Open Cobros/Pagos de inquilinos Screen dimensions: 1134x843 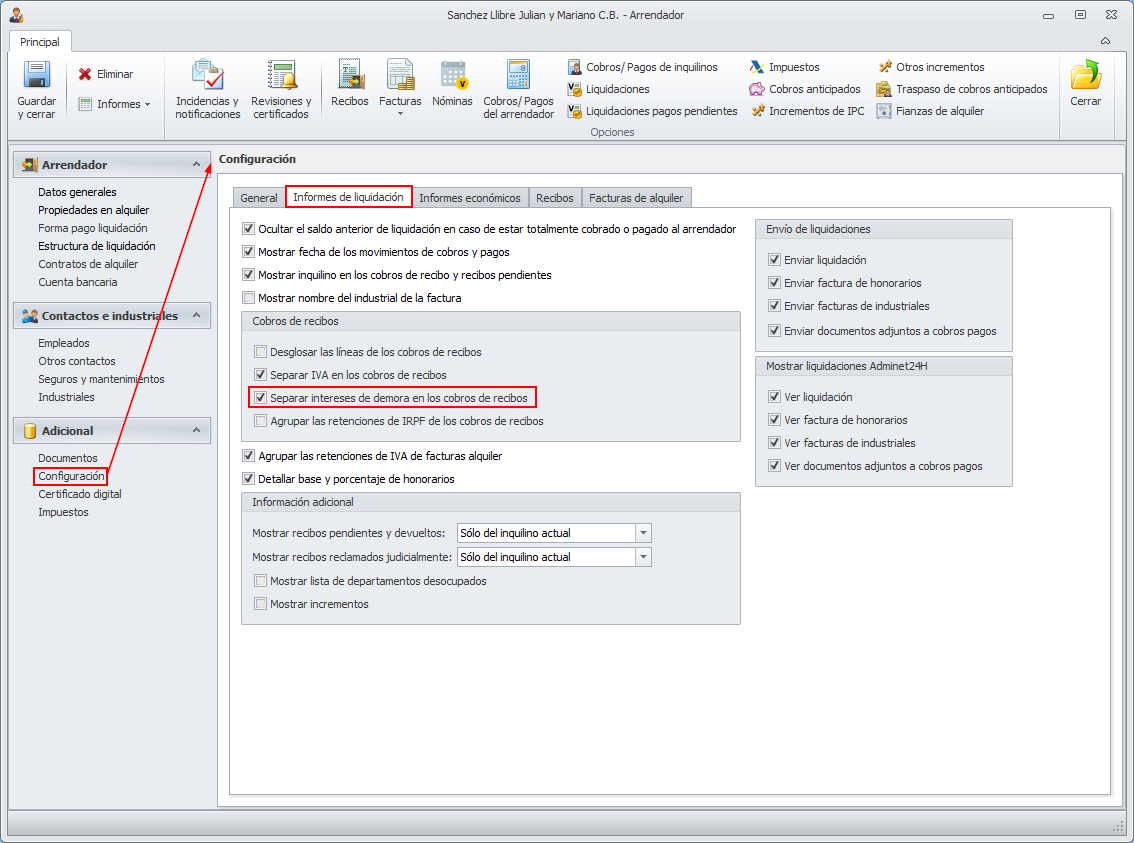[x=643, y=67]
